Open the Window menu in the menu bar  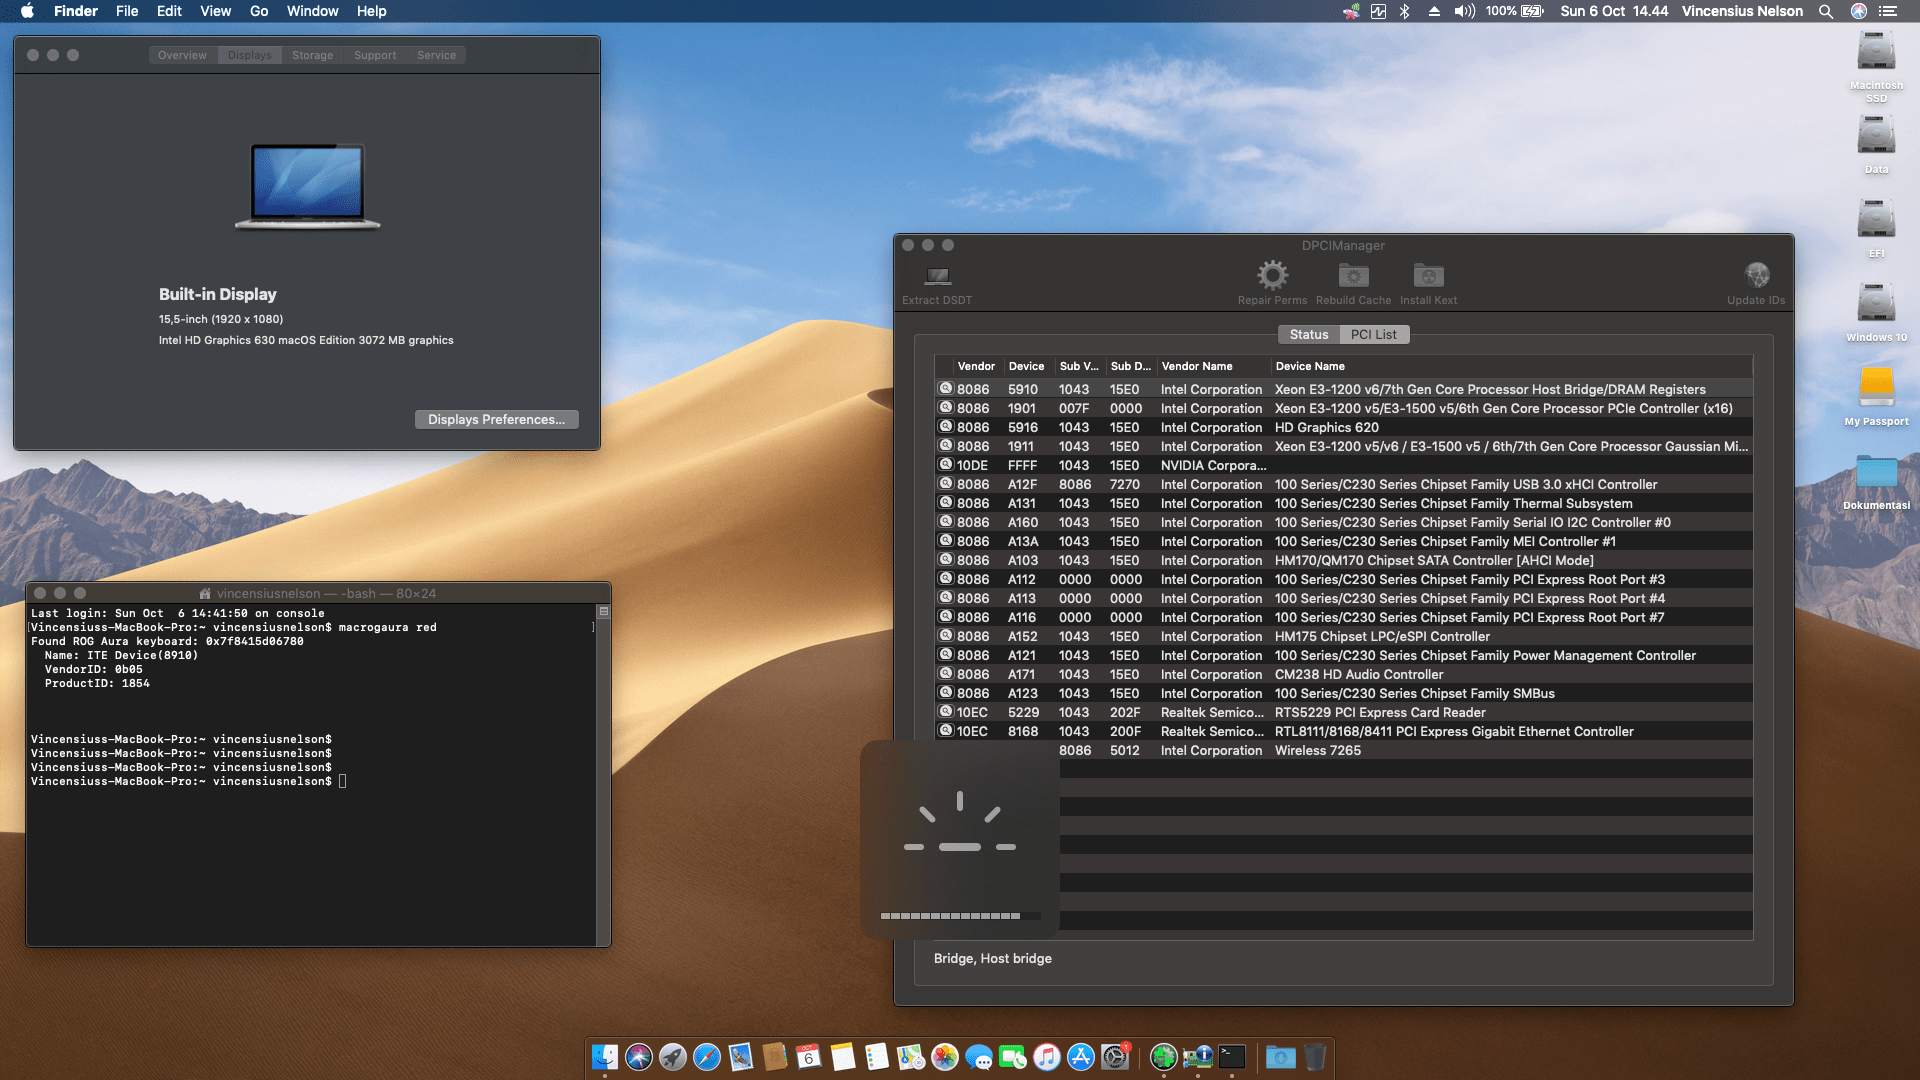(312, 11)
